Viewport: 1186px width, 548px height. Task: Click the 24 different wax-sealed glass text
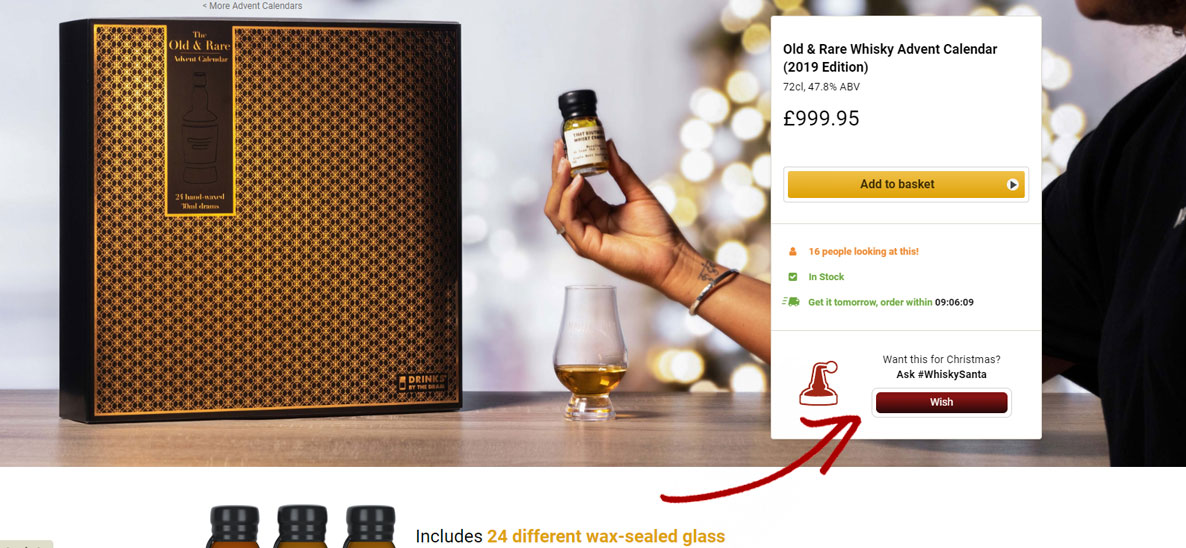(606, 537)
